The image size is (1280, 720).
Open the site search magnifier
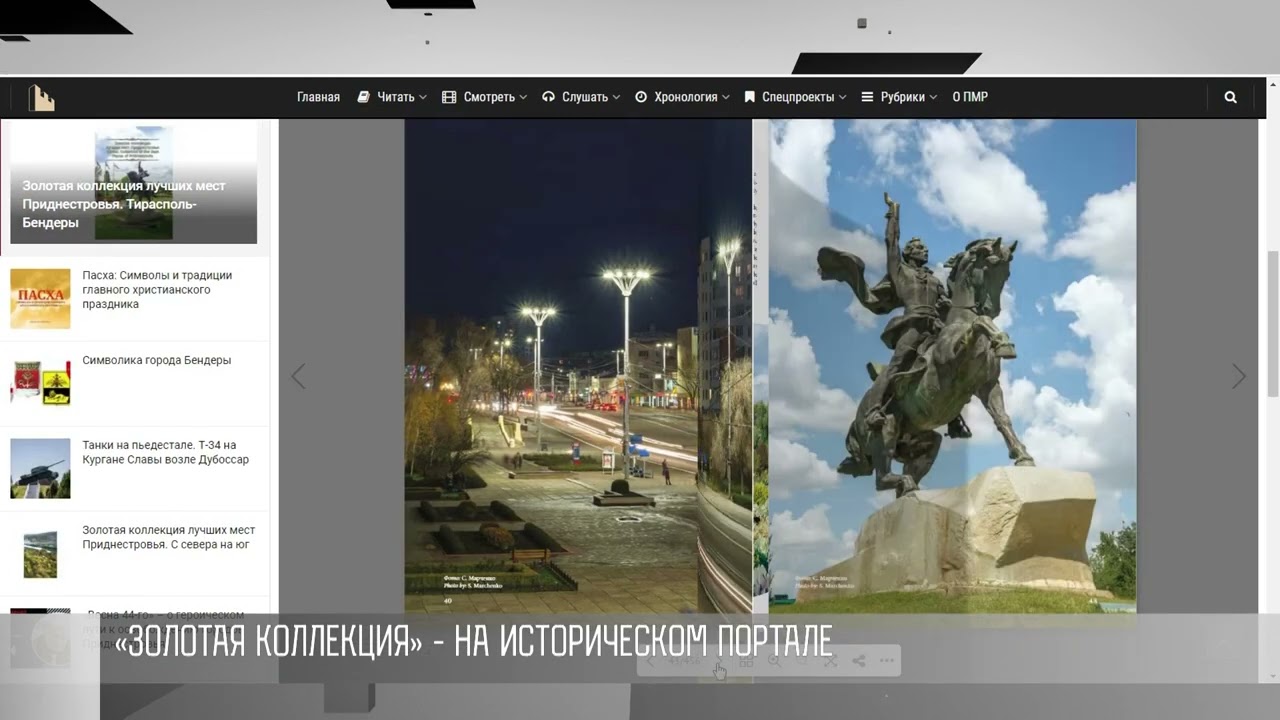point(1230,96)
